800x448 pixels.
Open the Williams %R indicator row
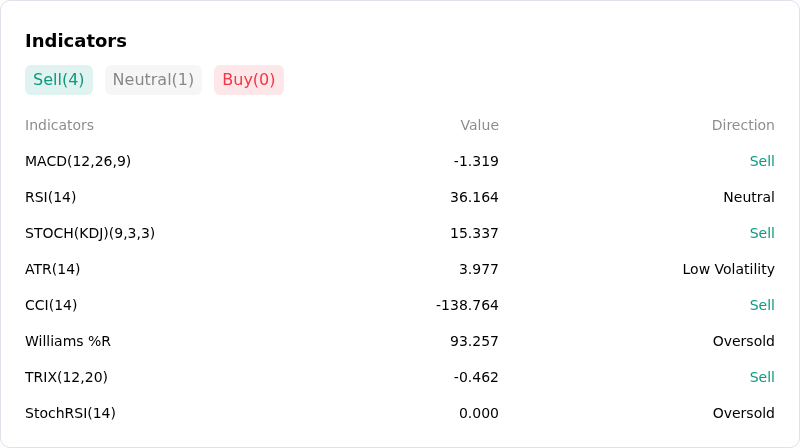pyautogui.click(x=399, y=341)
